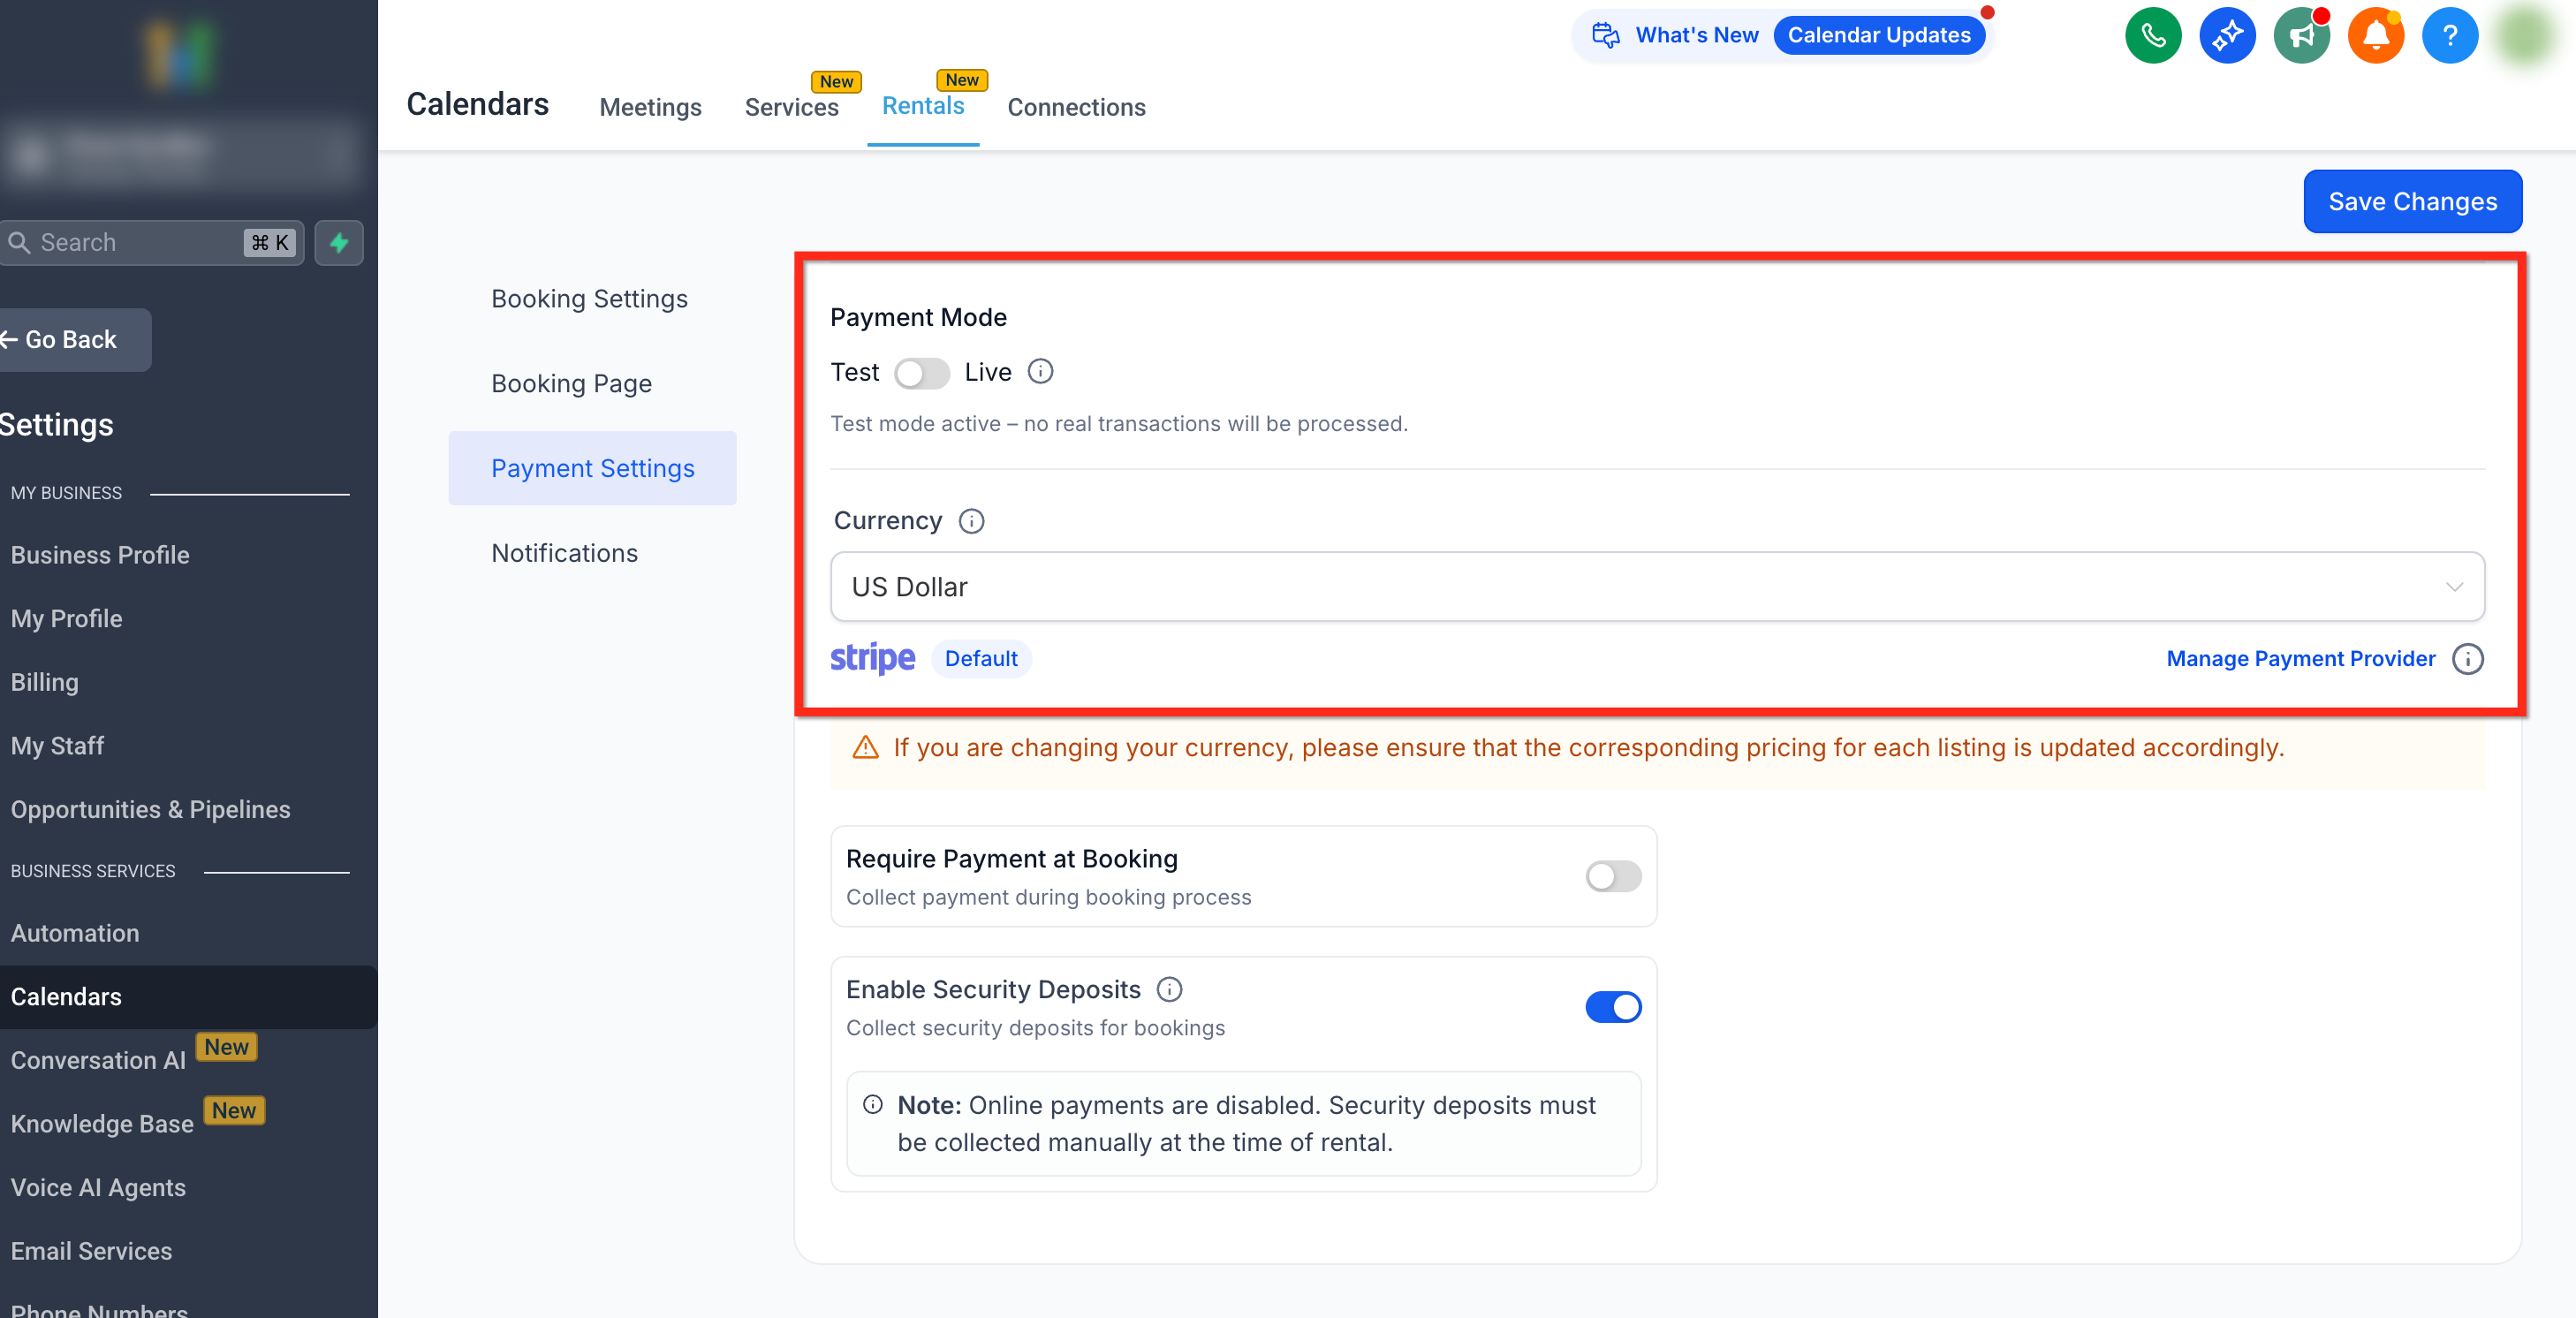Screen dimensions: 2576x1318
Task: Open the blue AI sparkle assistant icon
Action: tap(2226, 36)
